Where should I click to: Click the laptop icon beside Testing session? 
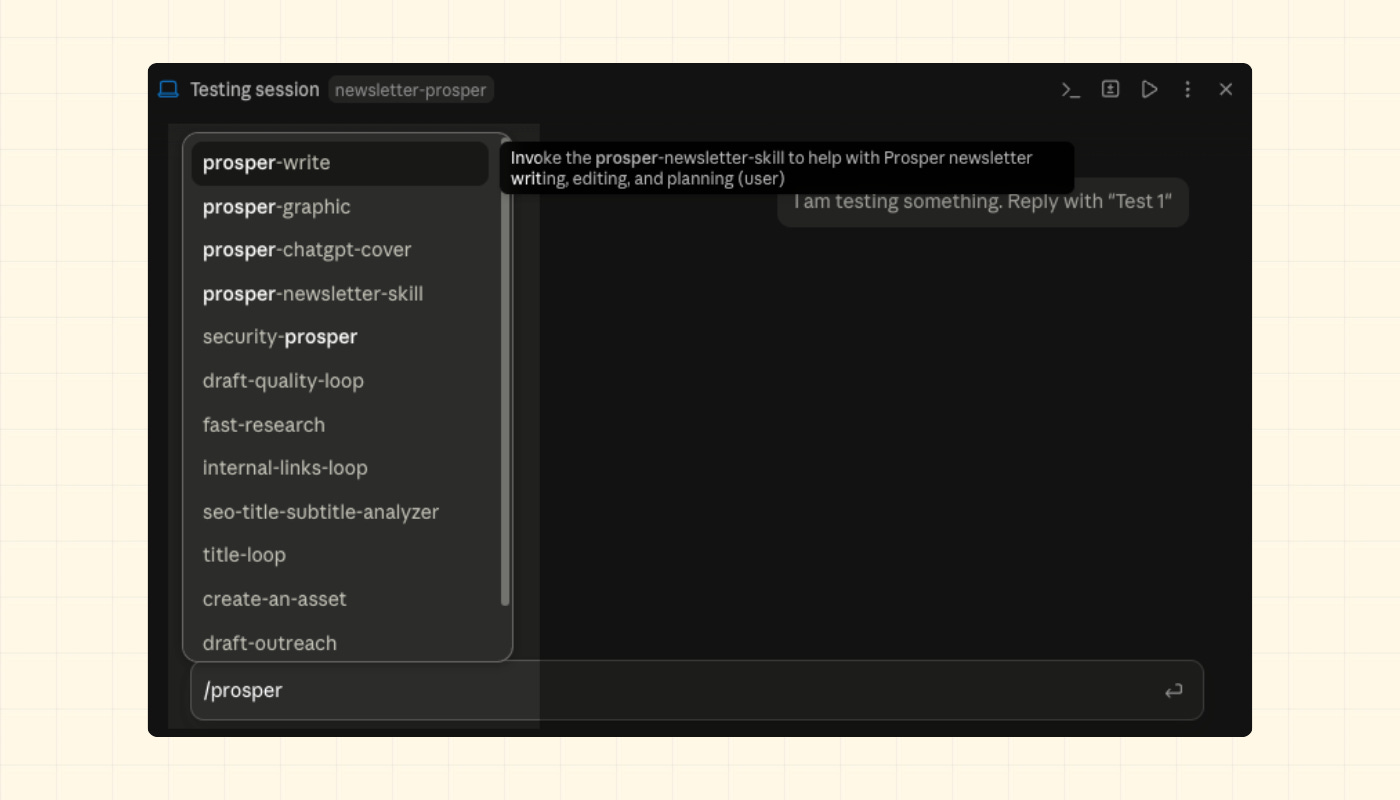(168, 89)
